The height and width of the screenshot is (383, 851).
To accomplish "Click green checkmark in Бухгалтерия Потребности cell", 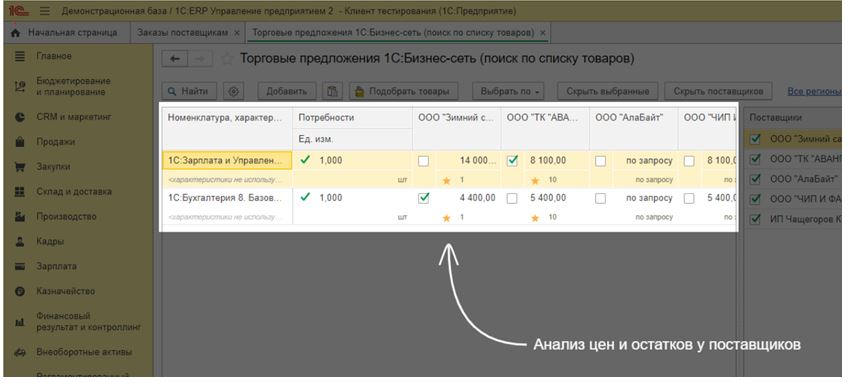I will [305, 197].
